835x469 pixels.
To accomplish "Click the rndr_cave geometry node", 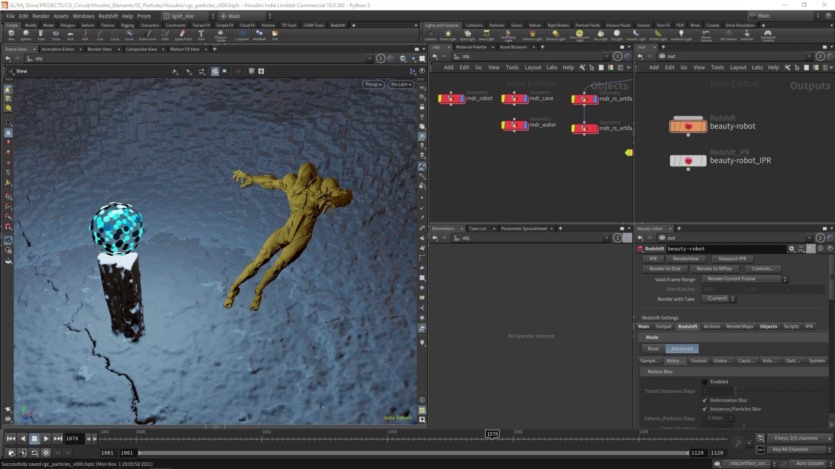I will point(514,98).
